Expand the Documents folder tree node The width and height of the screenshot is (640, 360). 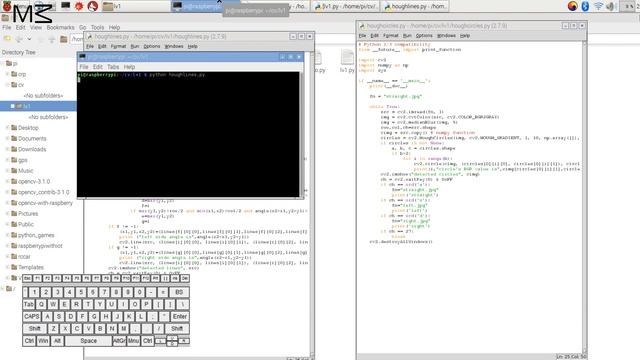[x=7, y=138]
